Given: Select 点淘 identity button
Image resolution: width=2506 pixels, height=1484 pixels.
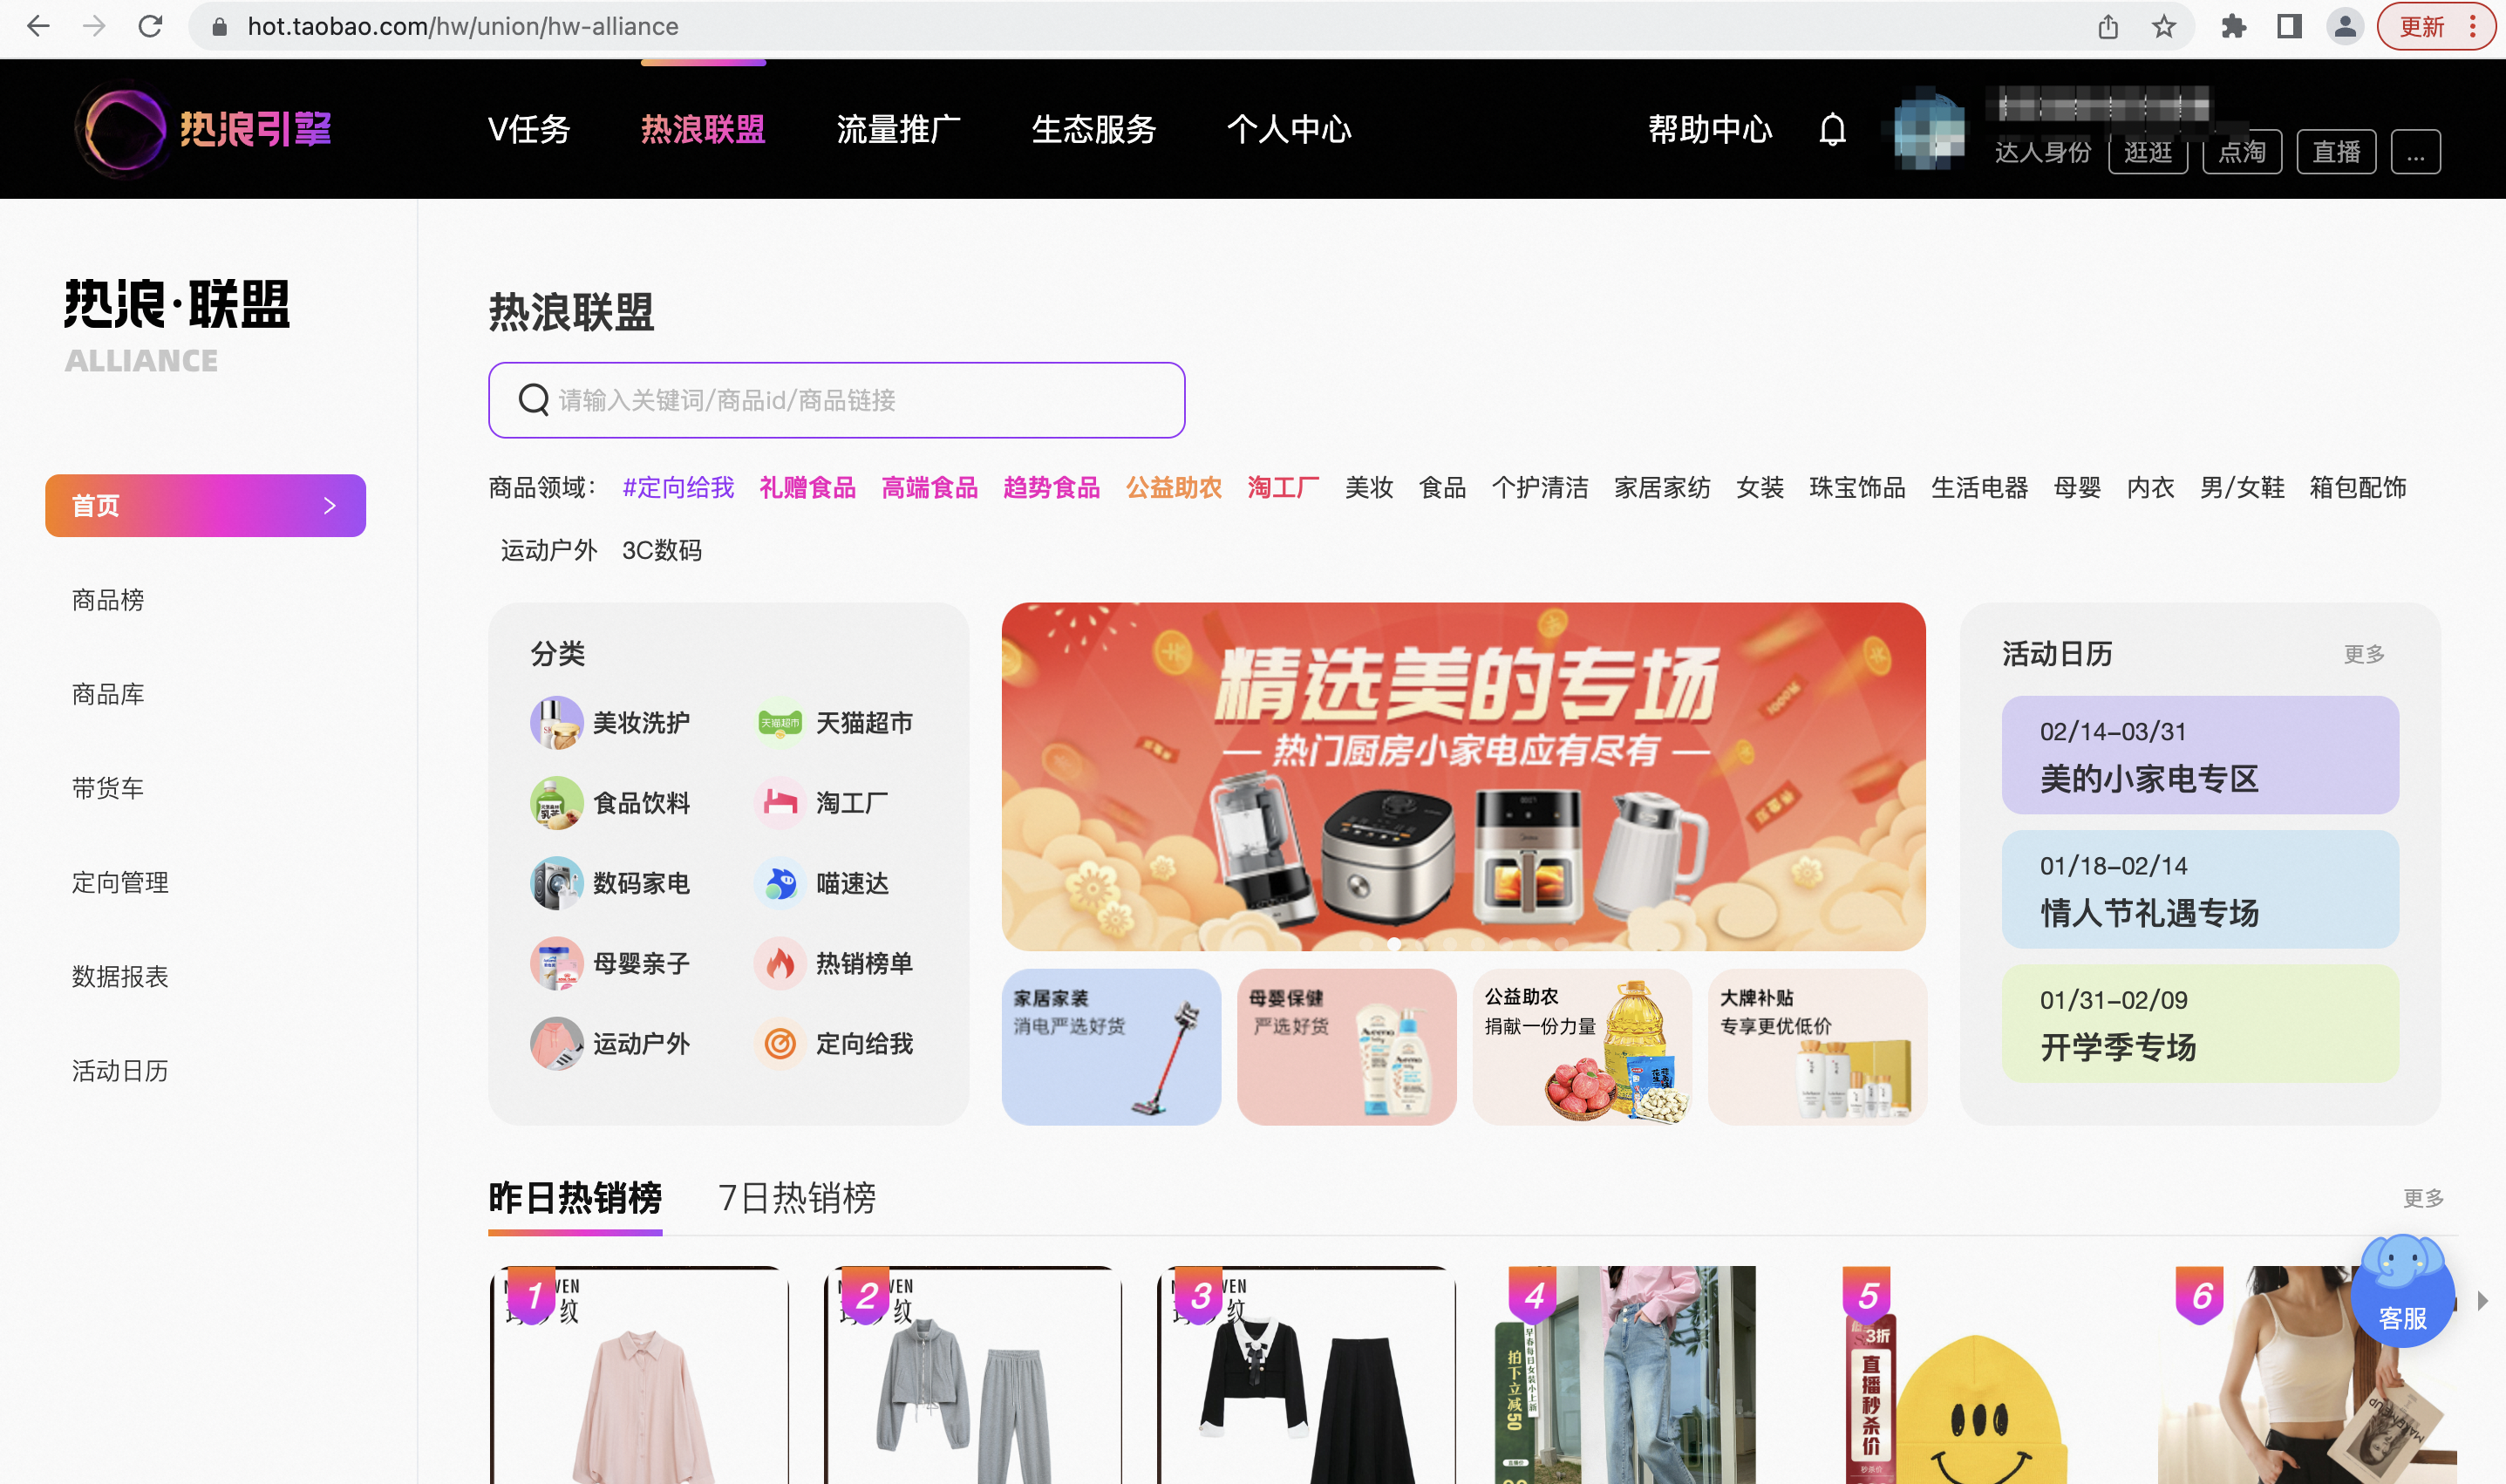Looking at the screenshot, I should click(2242, 152).
